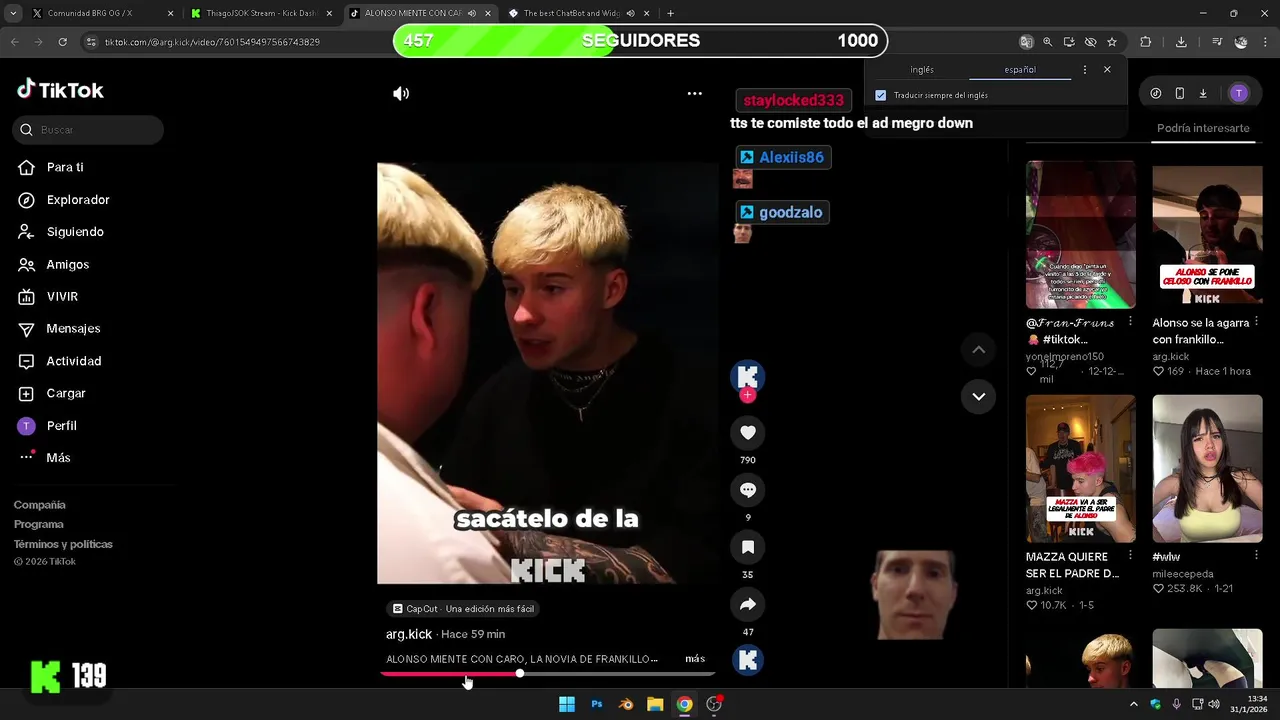Share the video using the arrow icon
Image resolution: width=1280 pixels, height=720 pixels.
point(747,604)
